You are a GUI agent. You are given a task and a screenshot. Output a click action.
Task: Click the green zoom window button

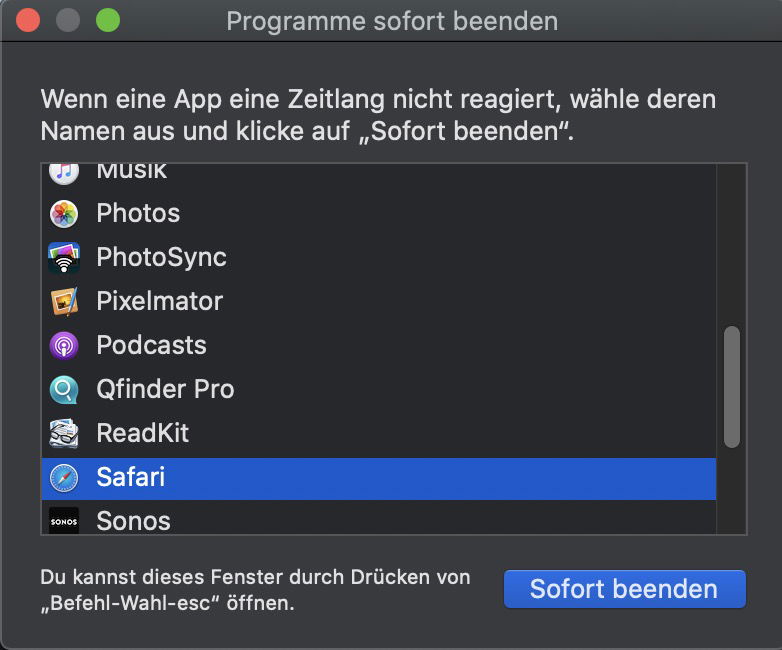tap(108, 20)
